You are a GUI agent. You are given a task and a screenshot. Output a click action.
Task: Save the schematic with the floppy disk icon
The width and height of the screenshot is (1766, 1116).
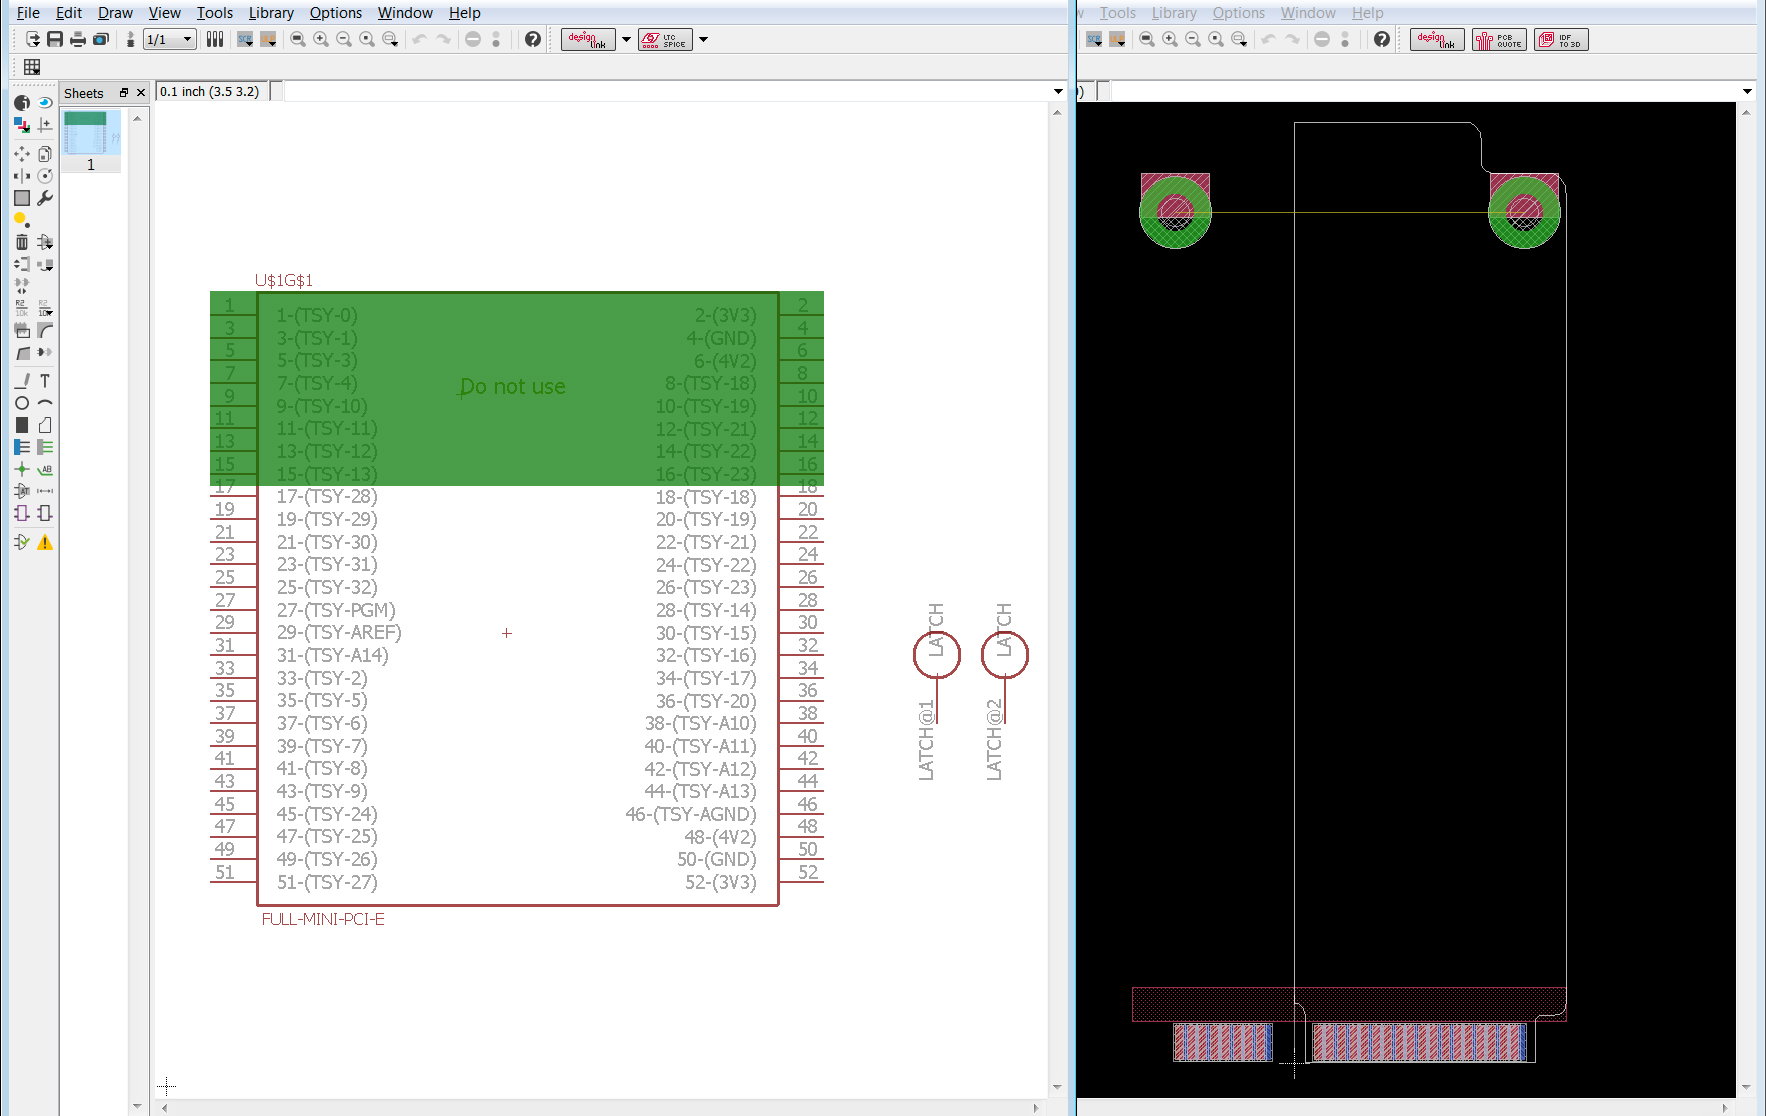click(x=55, y=39)
